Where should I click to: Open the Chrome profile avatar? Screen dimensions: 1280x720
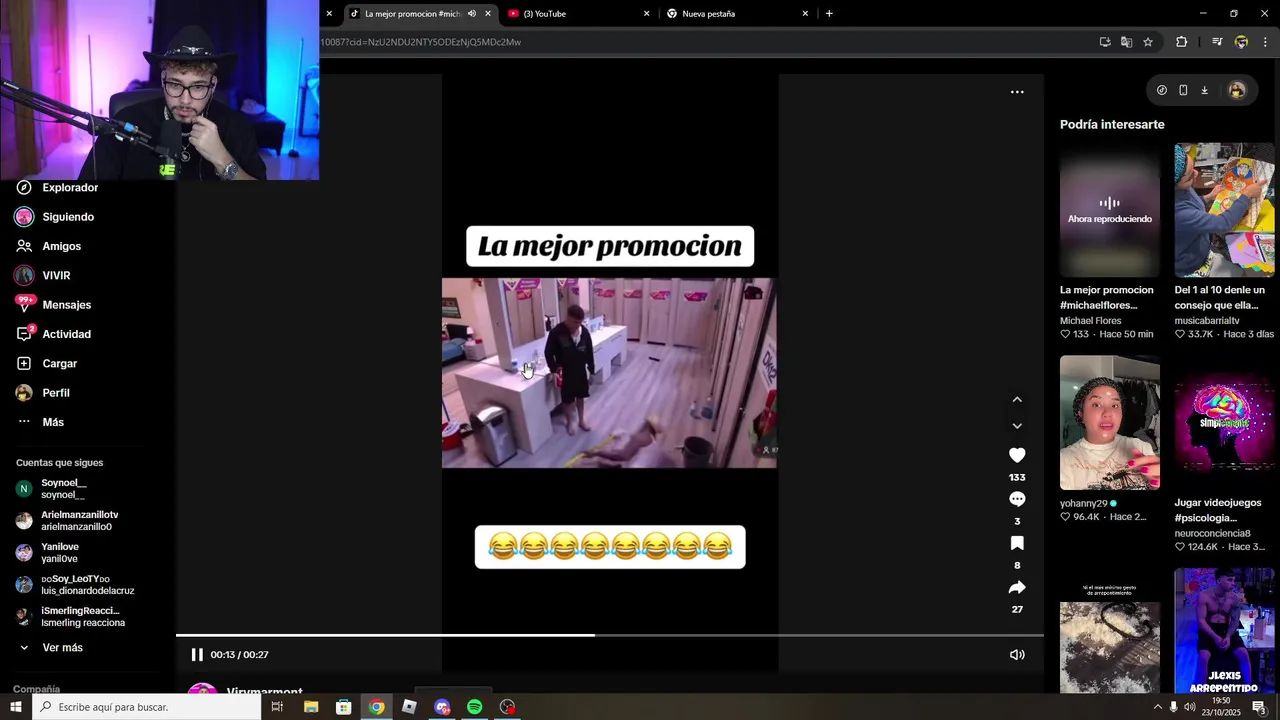tap(1241, 42)
